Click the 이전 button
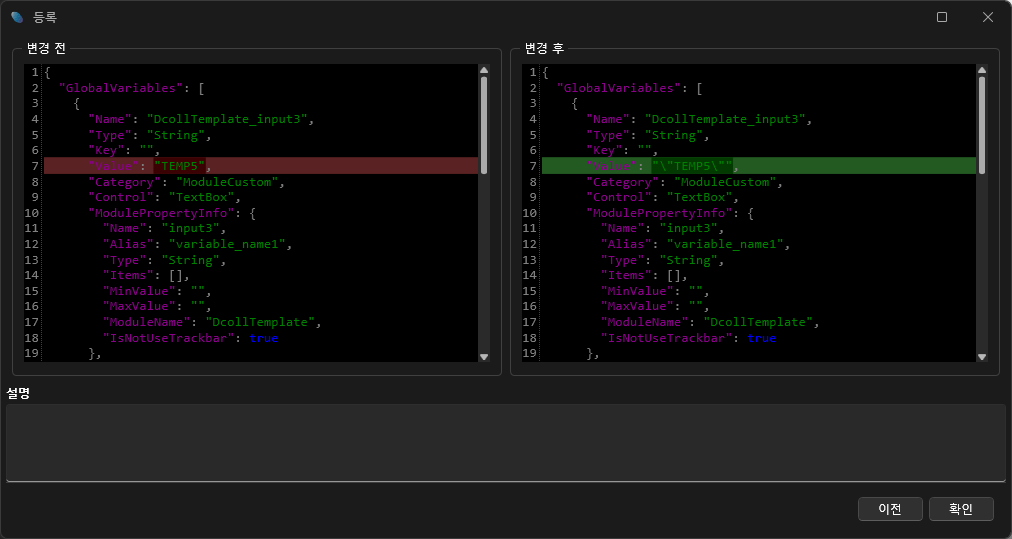 tap(890, 509)
